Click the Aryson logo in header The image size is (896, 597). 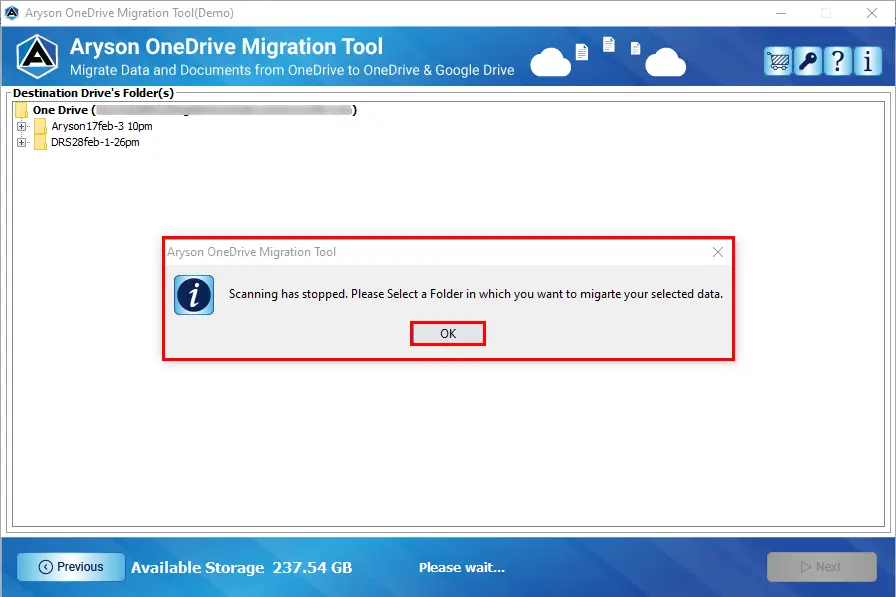pyautogui.click(x=37, y=57)
